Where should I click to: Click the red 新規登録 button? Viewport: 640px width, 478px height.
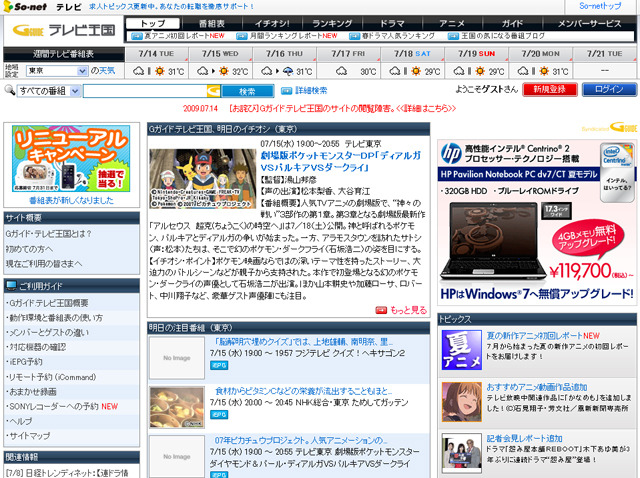tap(550, 89)
